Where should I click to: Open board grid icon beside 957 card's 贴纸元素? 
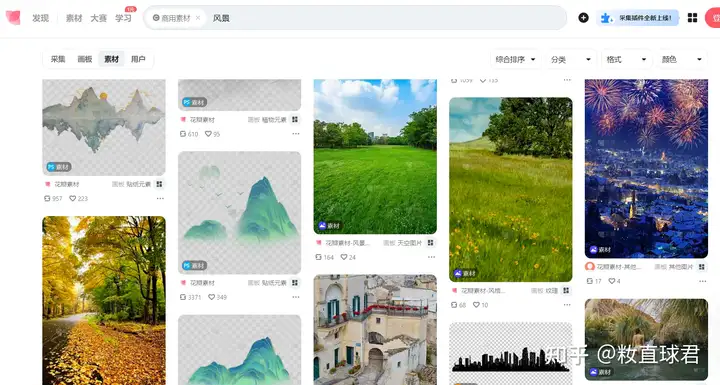pyautogui.click(x=159, y=184)
